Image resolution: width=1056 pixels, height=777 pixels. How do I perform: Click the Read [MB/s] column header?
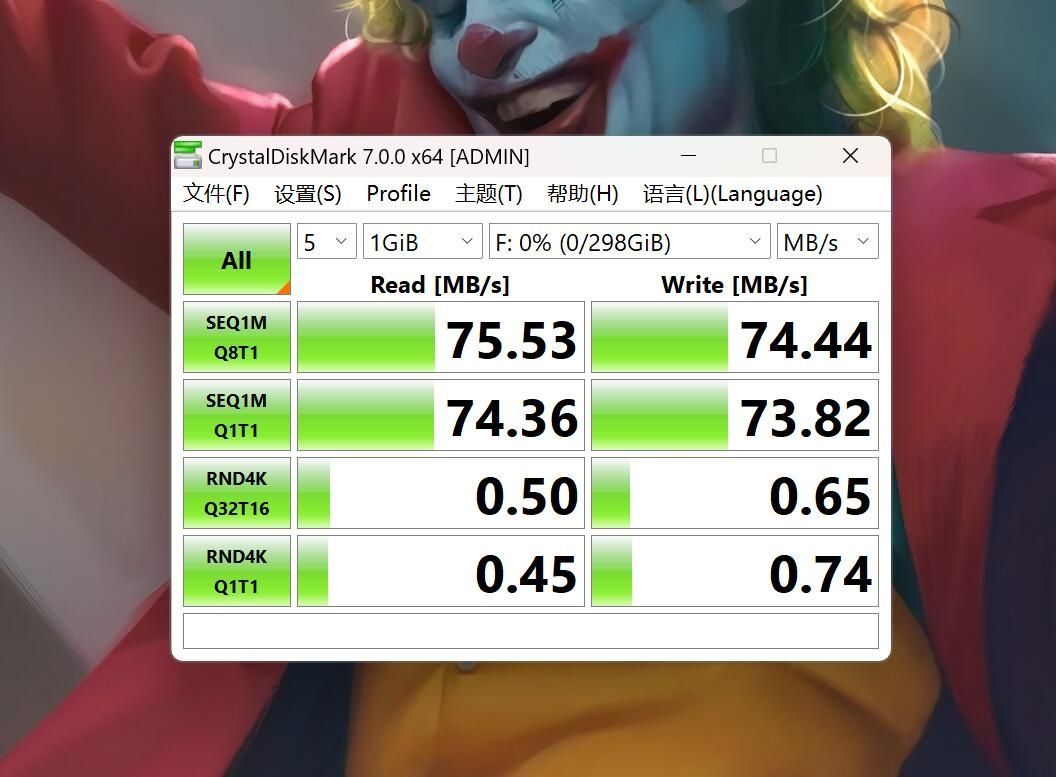click(x=440, y=285)
